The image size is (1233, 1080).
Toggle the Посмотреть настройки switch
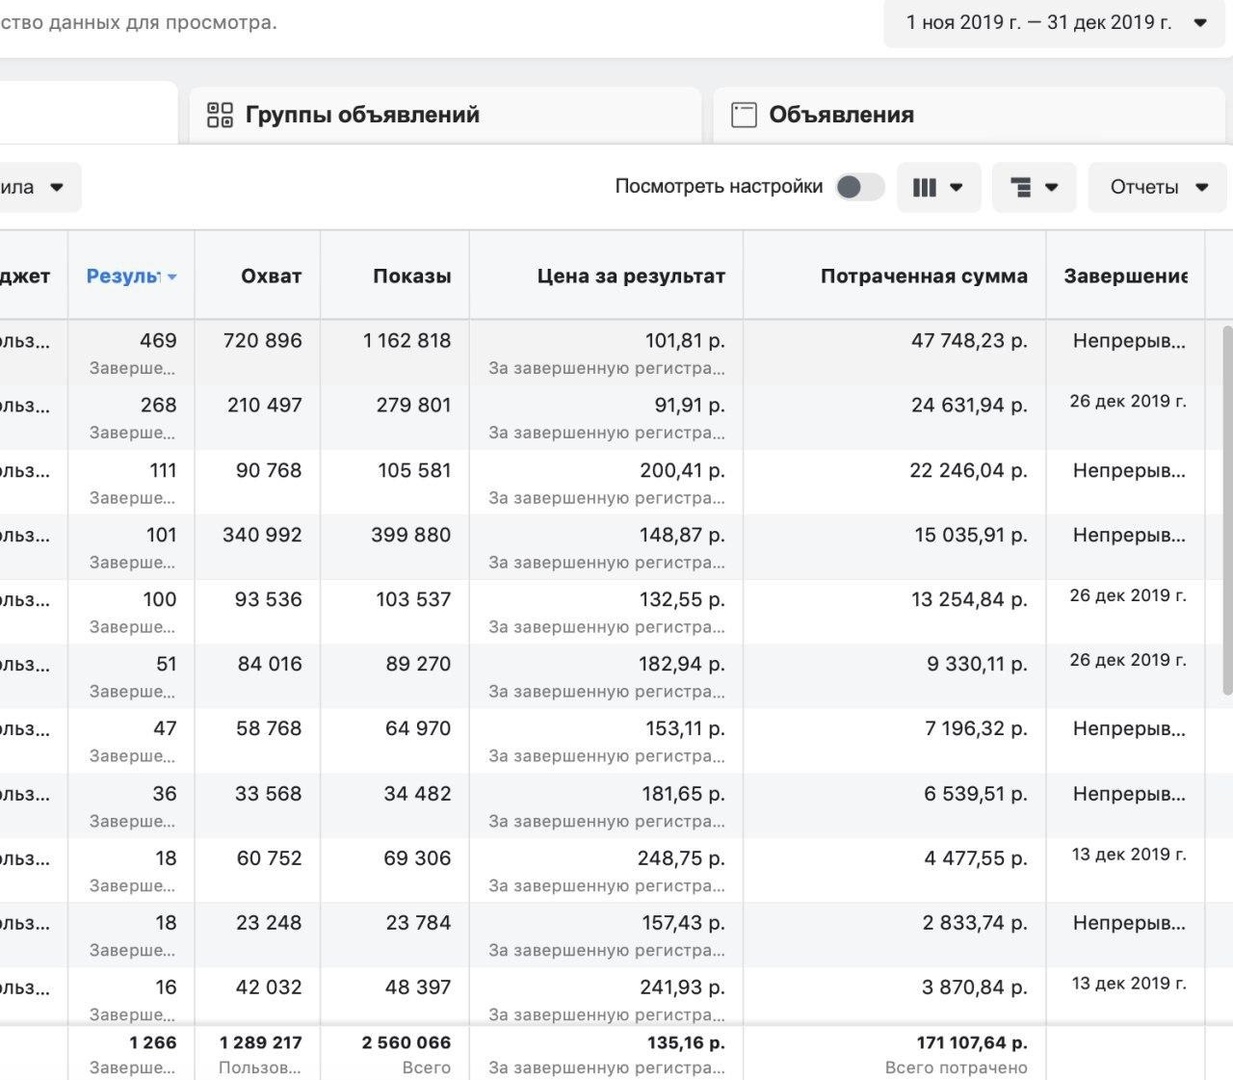[860, 187]
